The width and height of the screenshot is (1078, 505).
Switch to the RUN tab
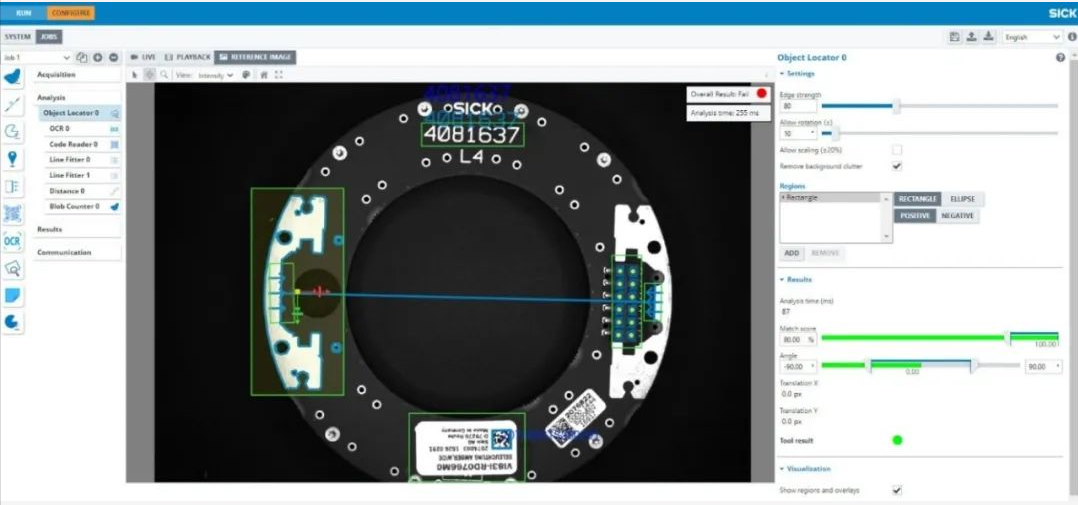[24, 13]
